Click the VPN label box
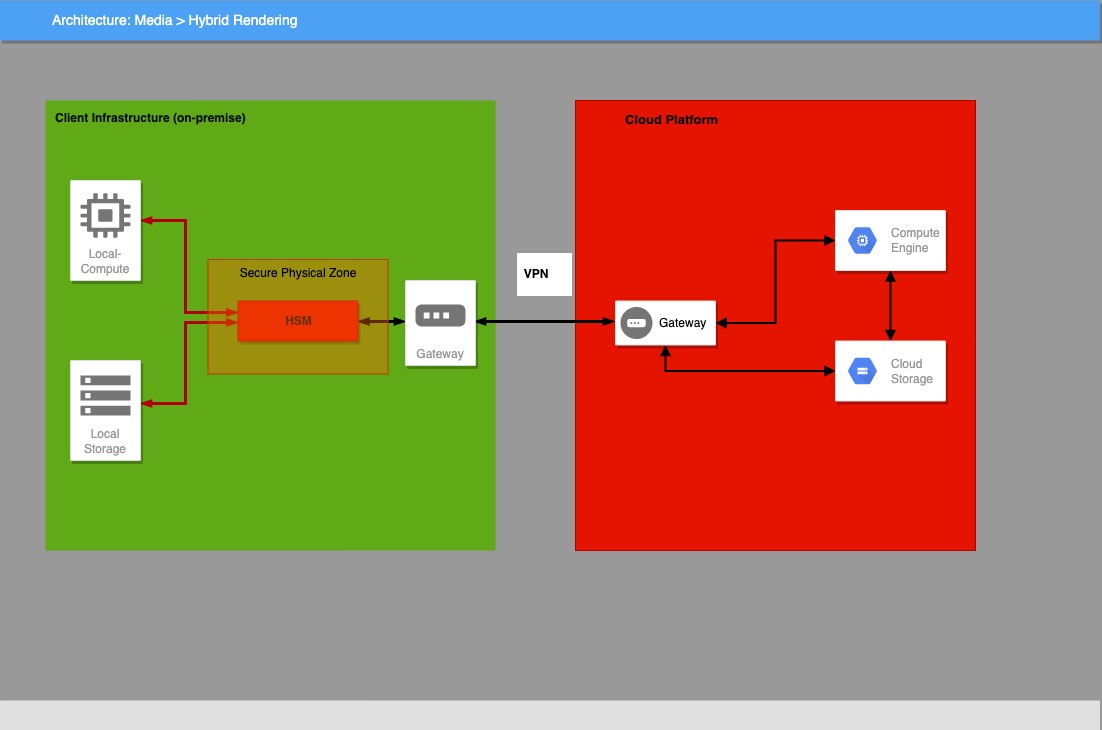This screenshot has width=1102, height=730. coord(544,274)
